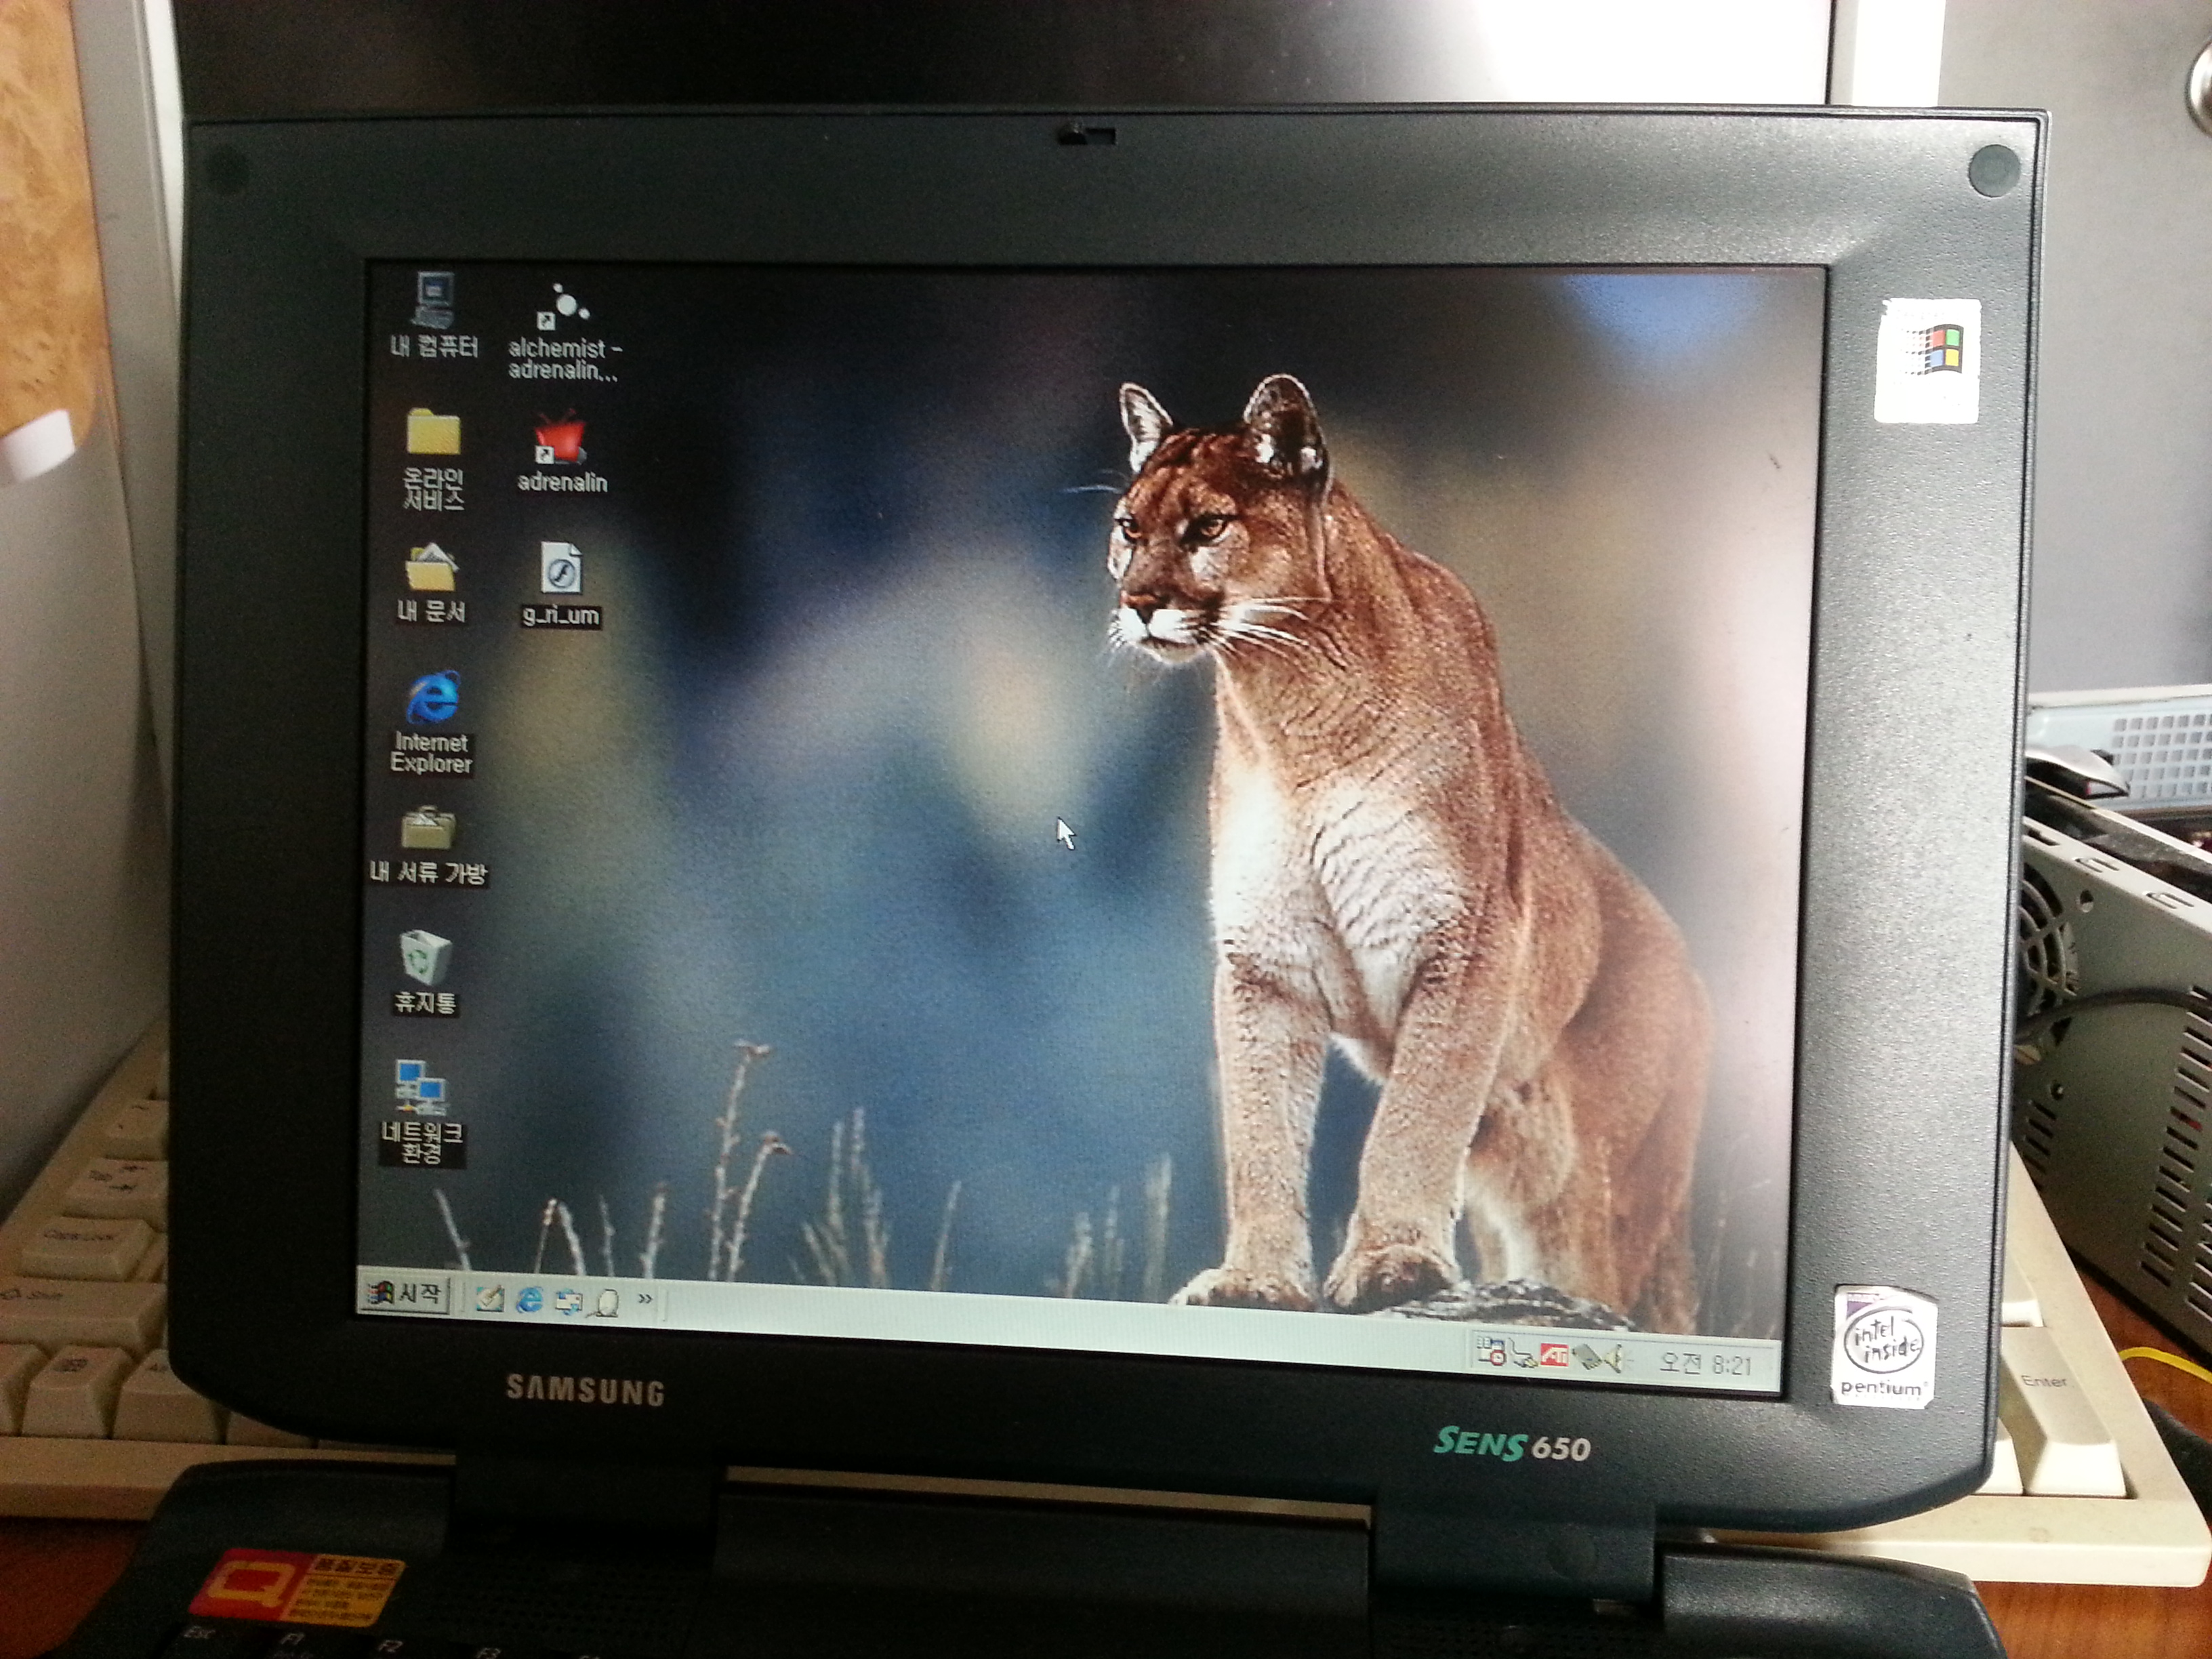Launch the adrenalin shortcut icon
This screenshot has width=2212, height=1659.
click(x=561, y=453)
